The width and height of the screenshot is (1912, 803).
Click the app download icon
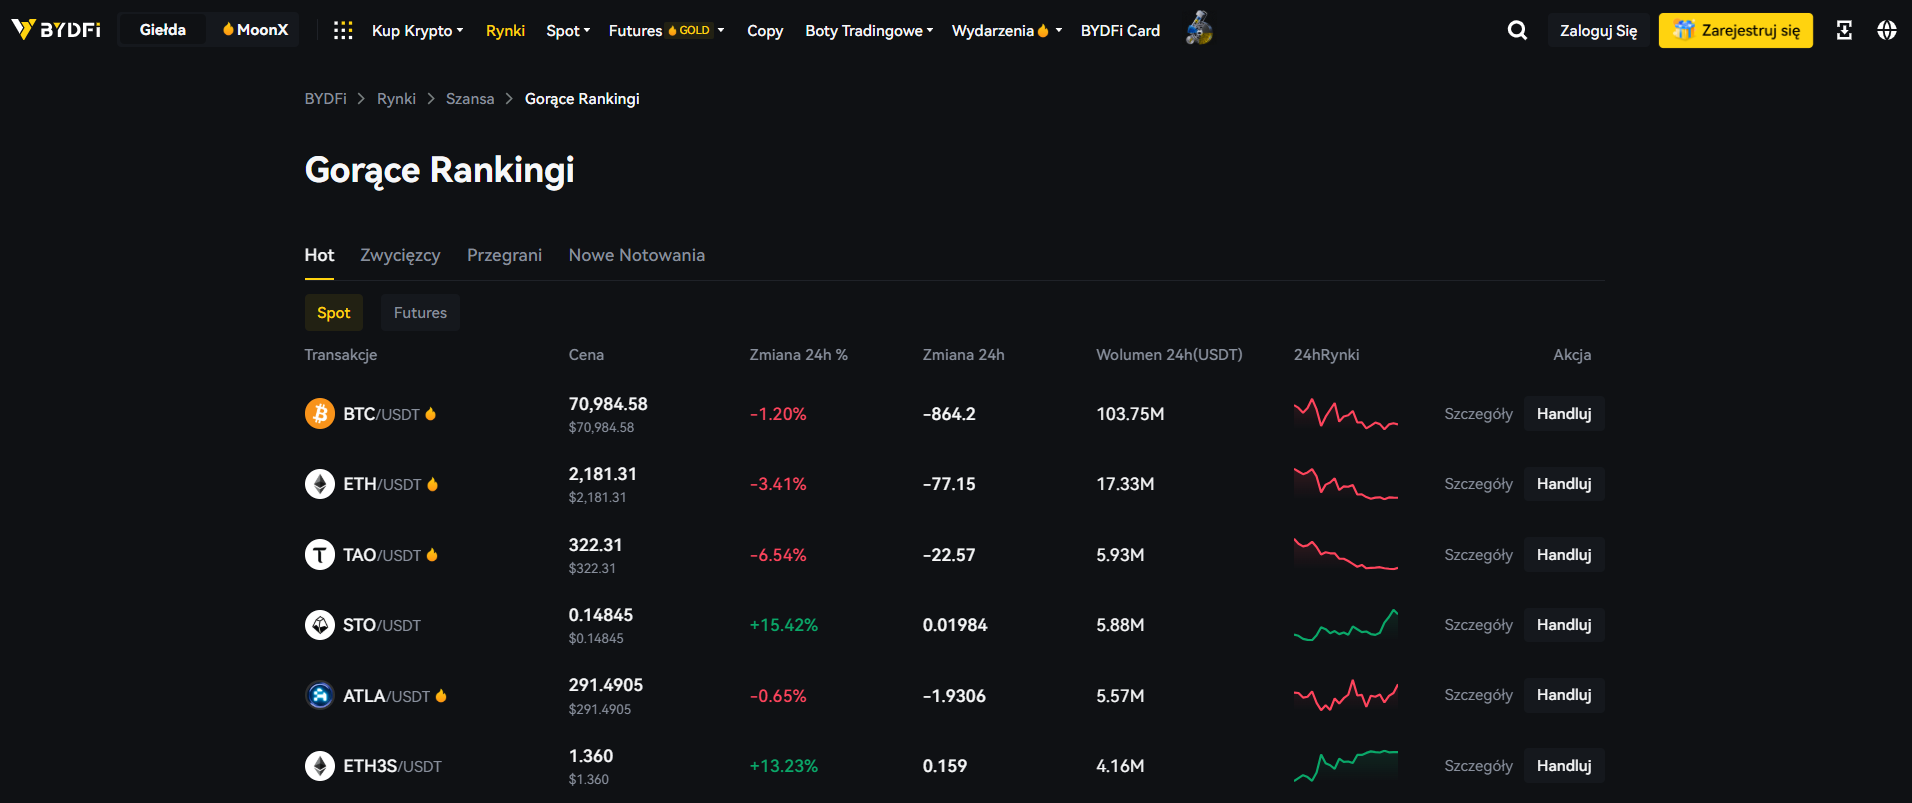(1844, 30)
